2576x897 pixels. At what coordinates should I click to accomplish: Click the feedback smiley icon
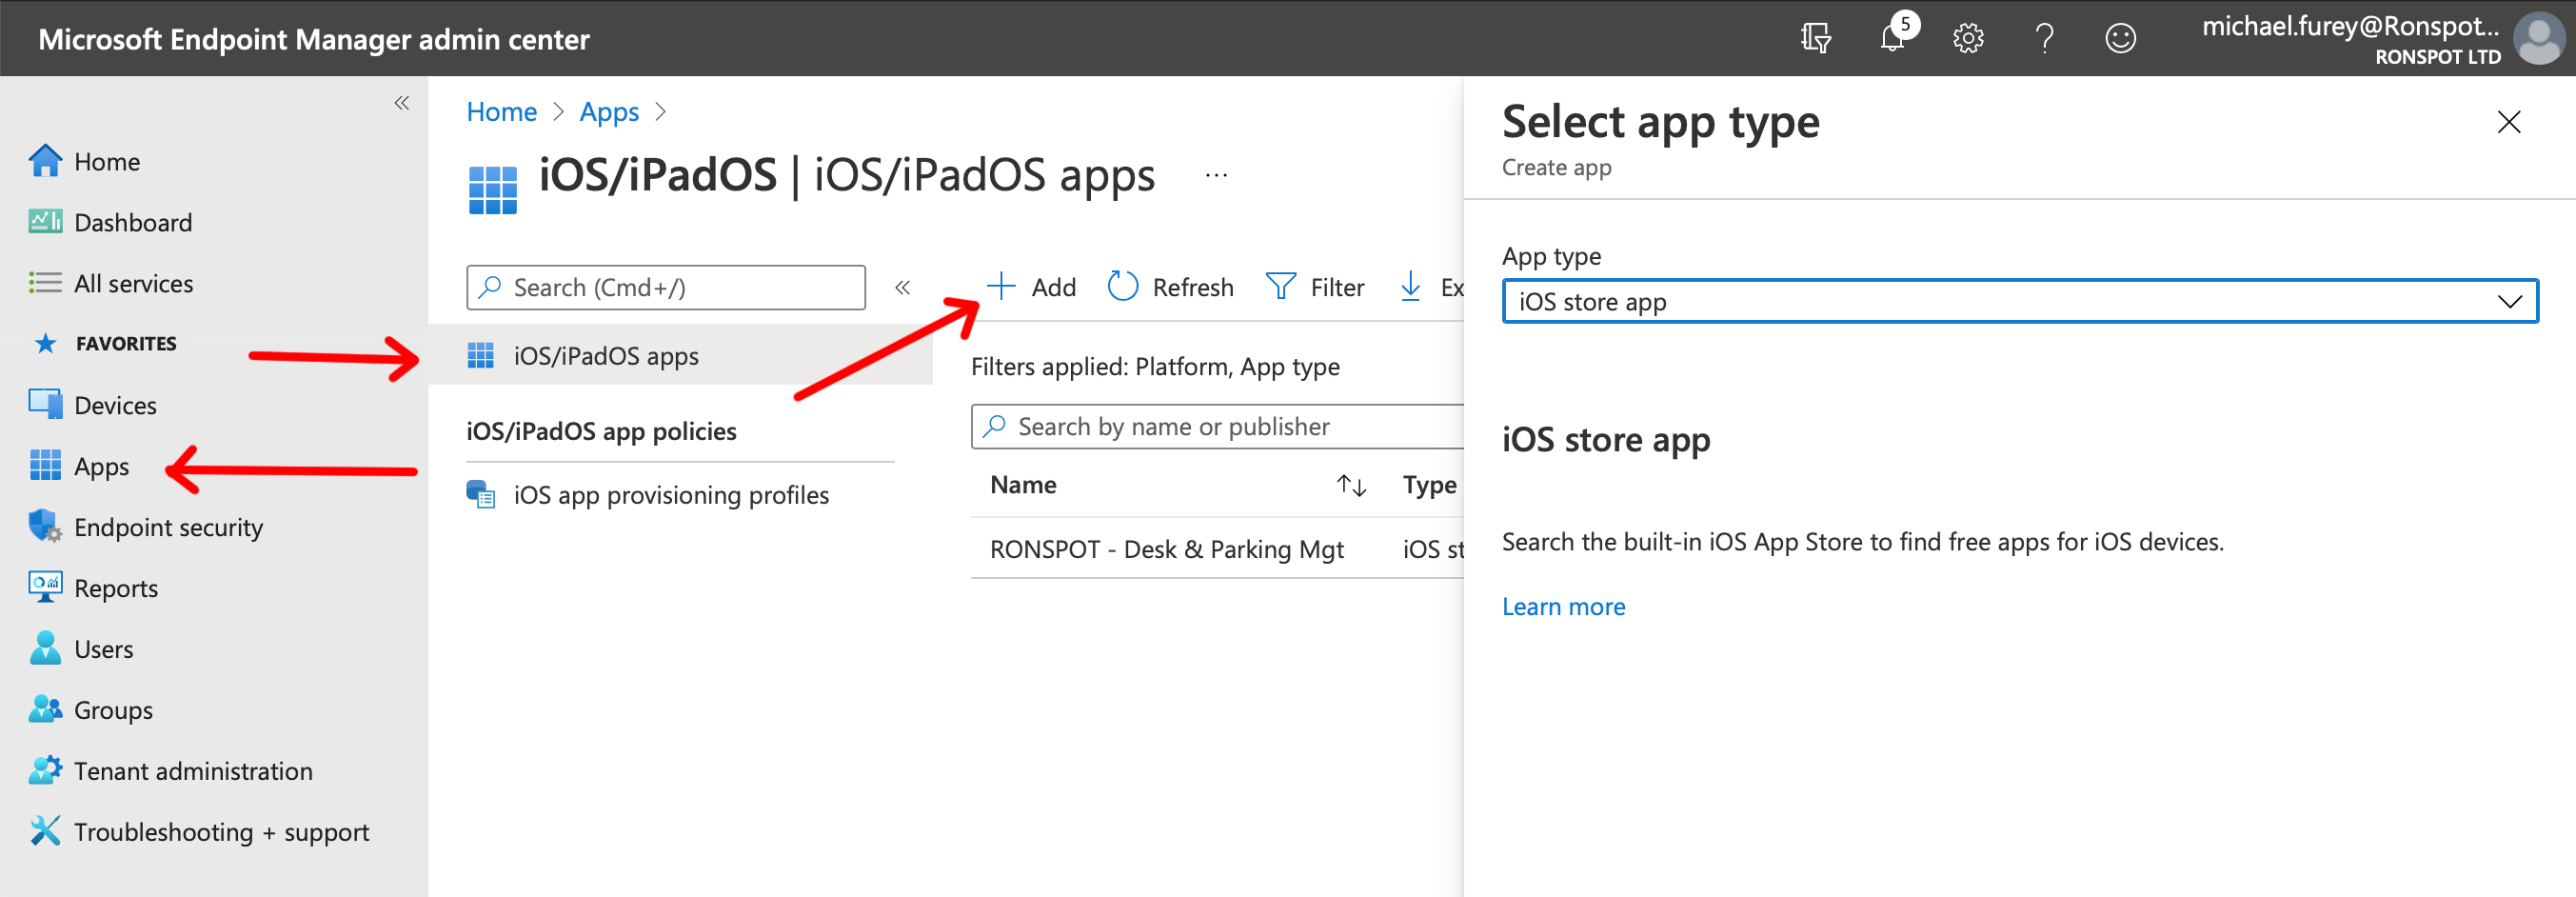coord(2120,38)
